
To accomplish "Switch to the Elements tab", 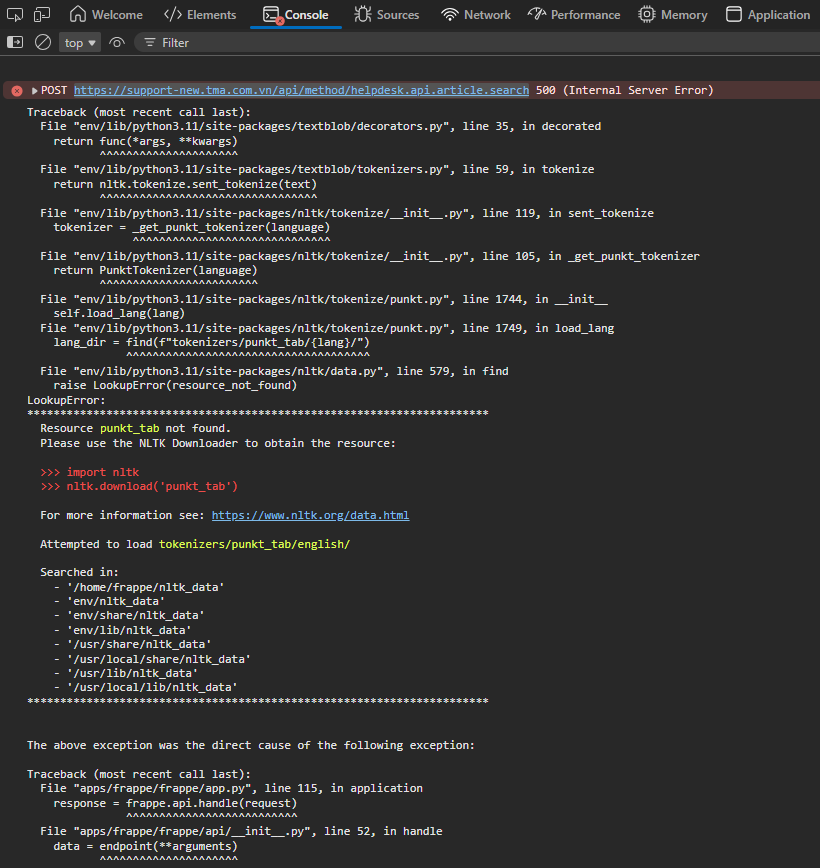I will [199, 14].
